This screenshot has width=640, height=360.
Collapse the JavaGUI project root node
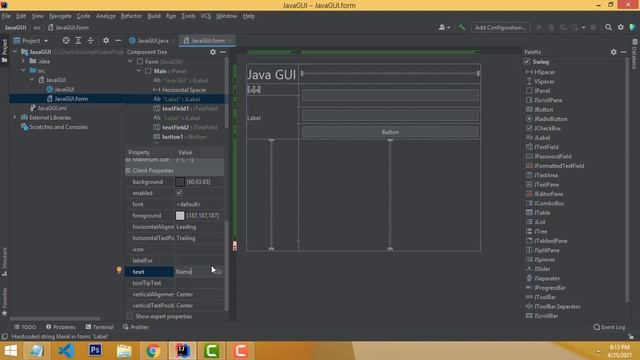15,52
